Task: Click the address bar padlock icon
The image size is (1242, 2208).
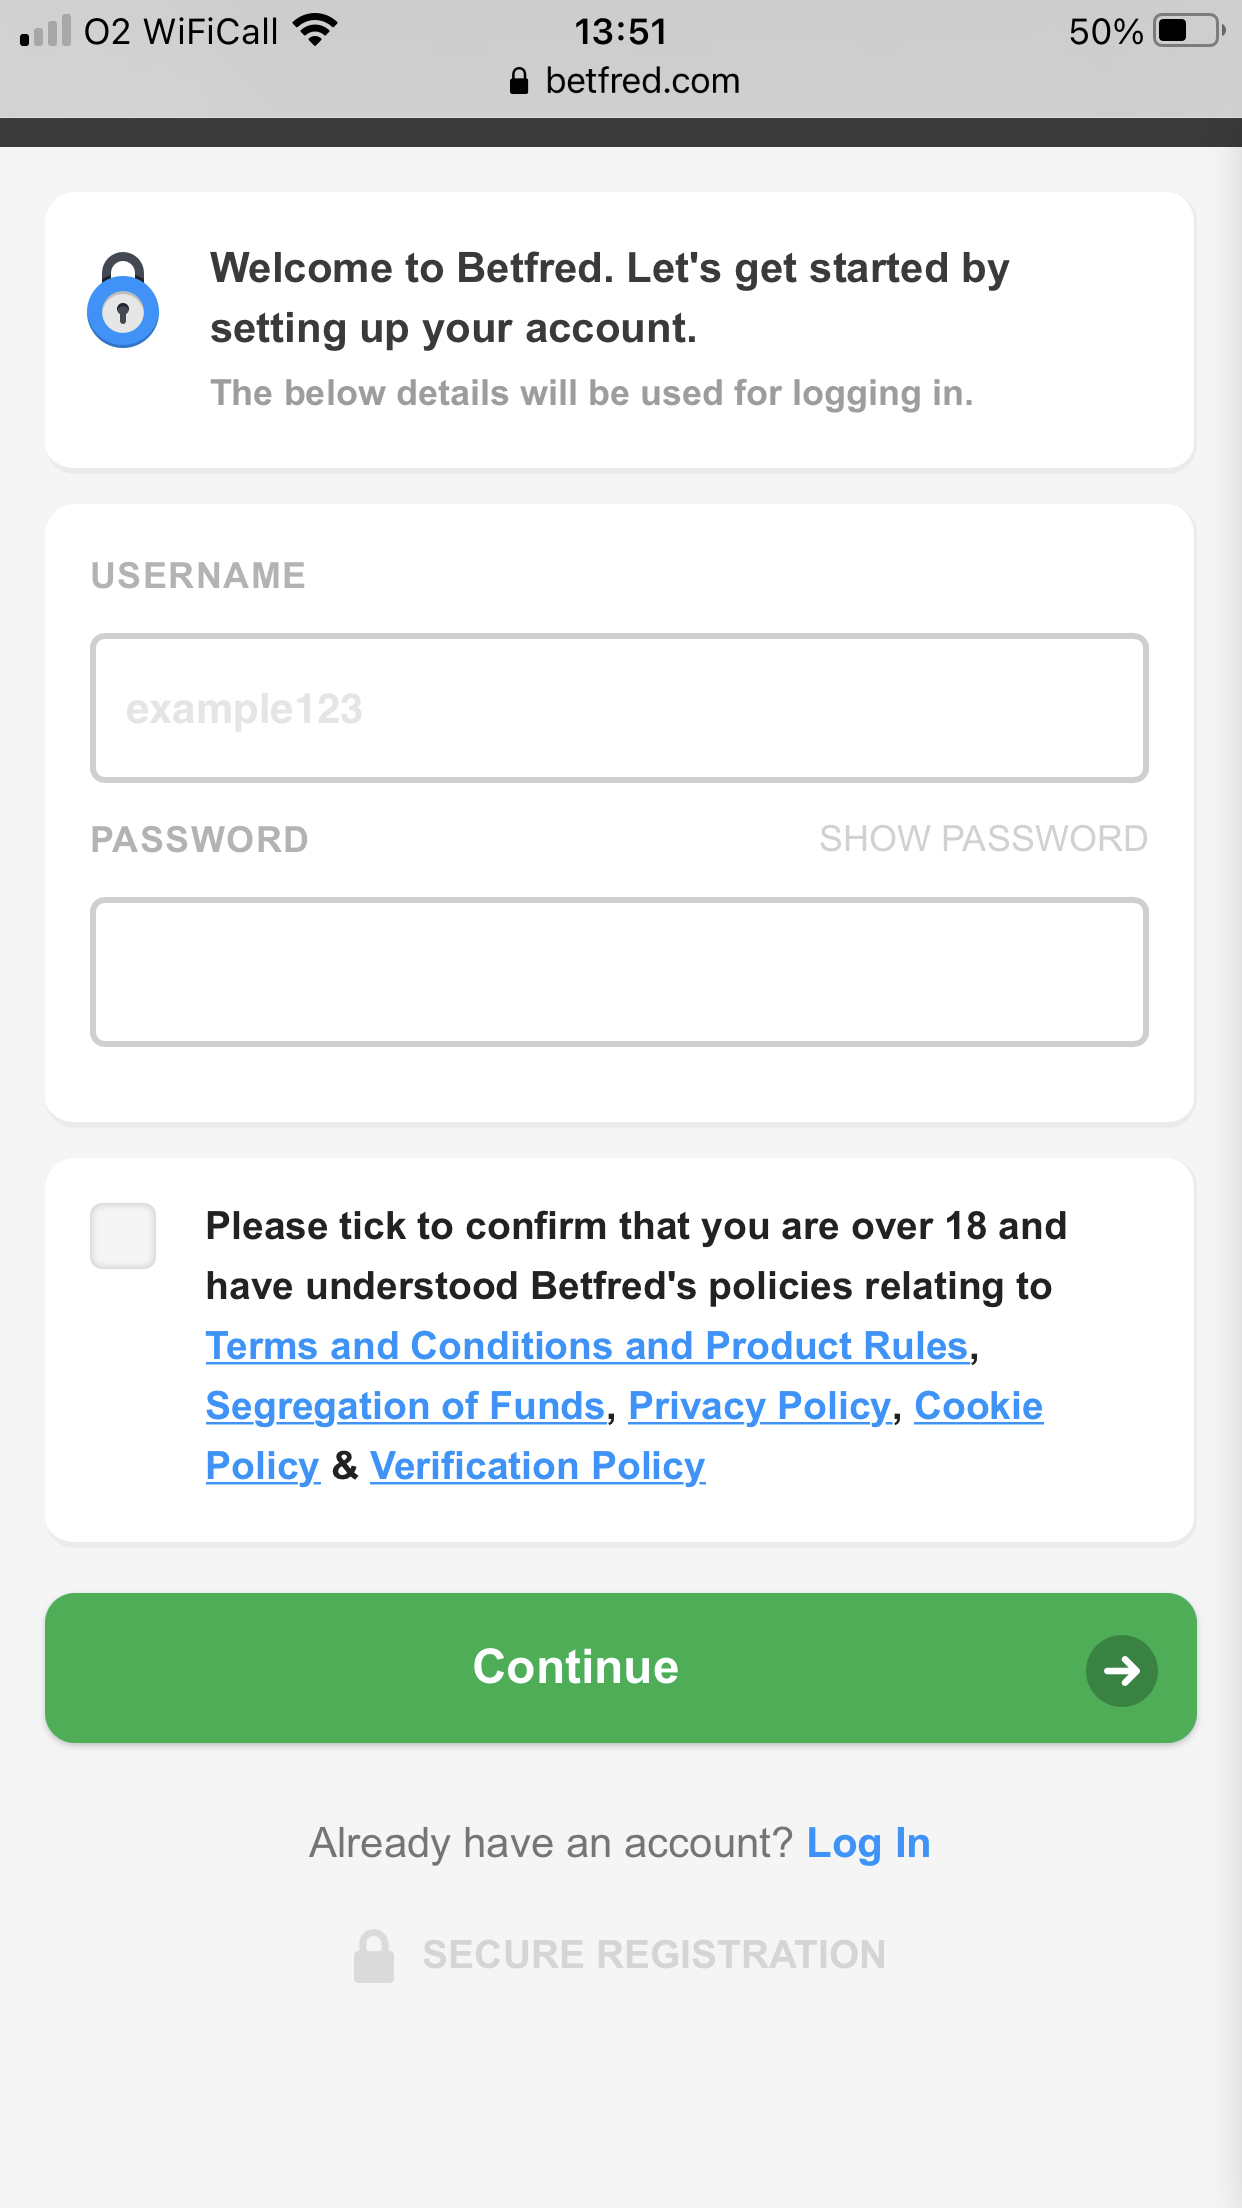Action: pos(518,81)
